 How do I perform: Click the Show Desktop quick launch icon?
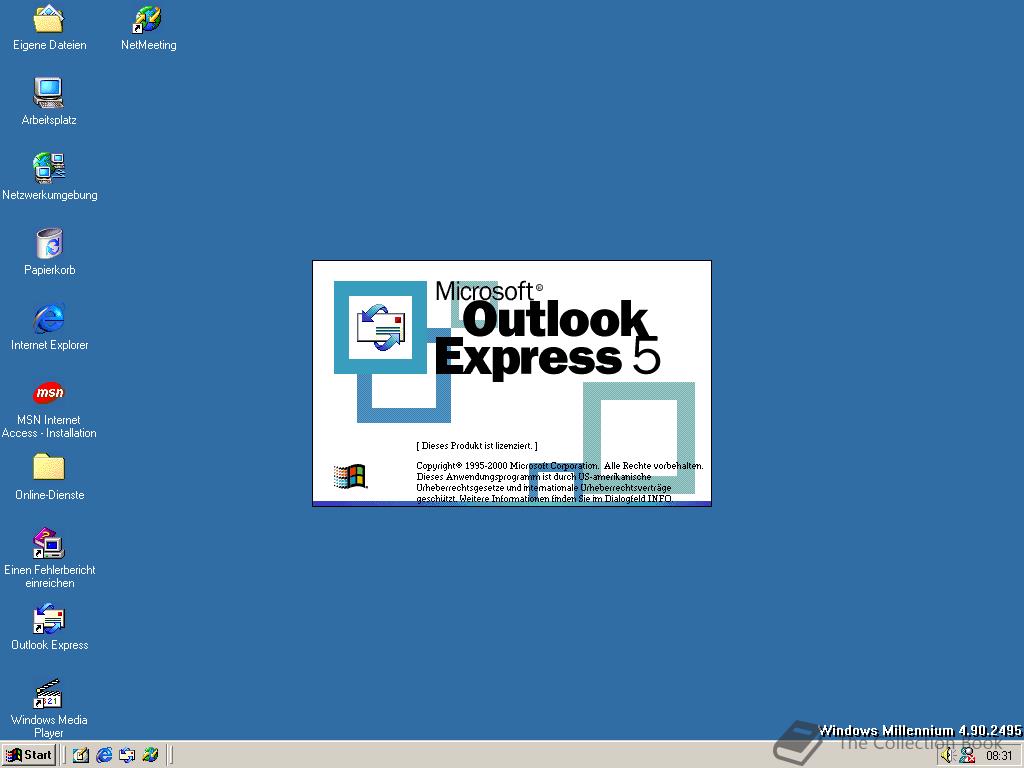click(x=80, y=756)
